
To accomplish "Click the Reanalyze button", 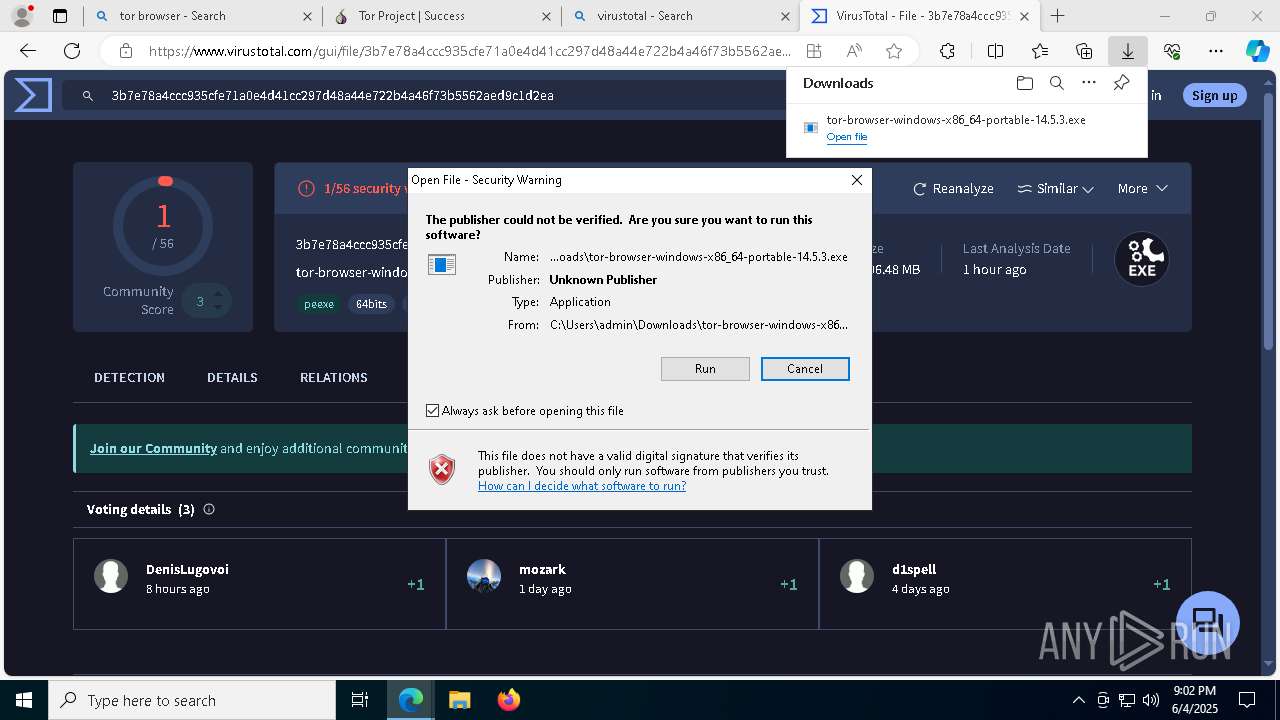I will point(953,189).
